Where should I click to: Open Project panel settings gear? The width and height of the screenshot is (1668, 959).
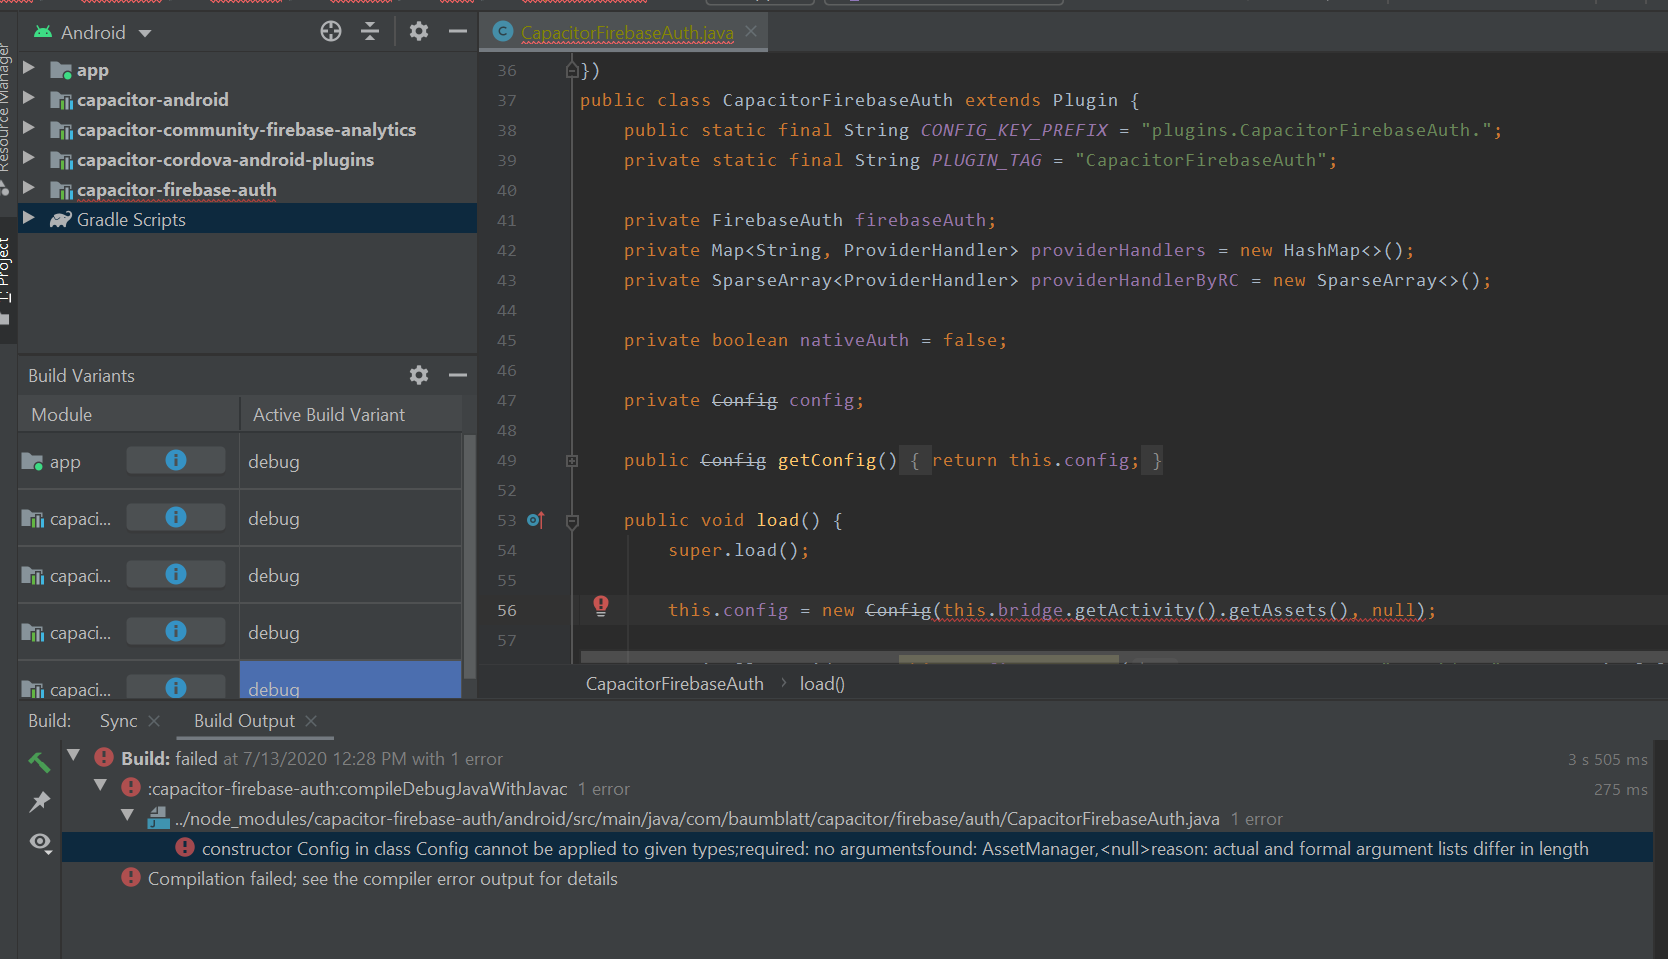pyautogui.click(x=419, y=32)
